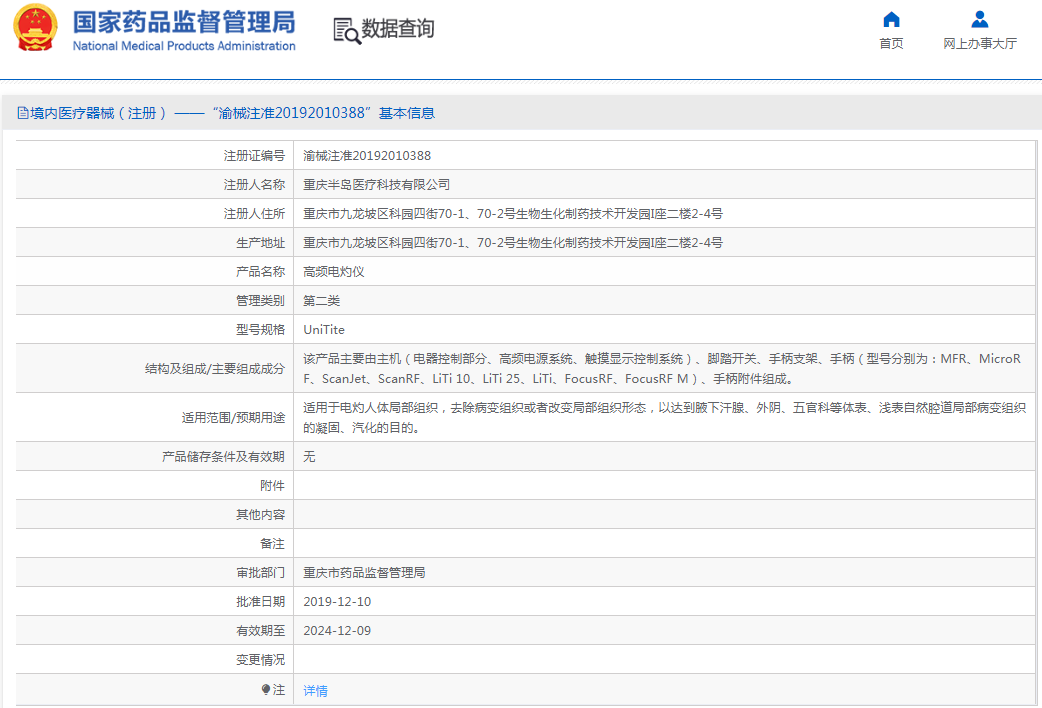Viewport: 1042px width, 708px height.
Task: Open the 数据查询 heading link
Action: coord(397,29)
